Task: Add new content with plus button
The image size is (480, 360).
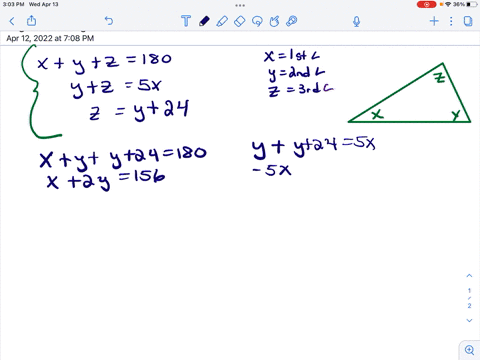Action: pyautogui.click(x=434, y=21)
